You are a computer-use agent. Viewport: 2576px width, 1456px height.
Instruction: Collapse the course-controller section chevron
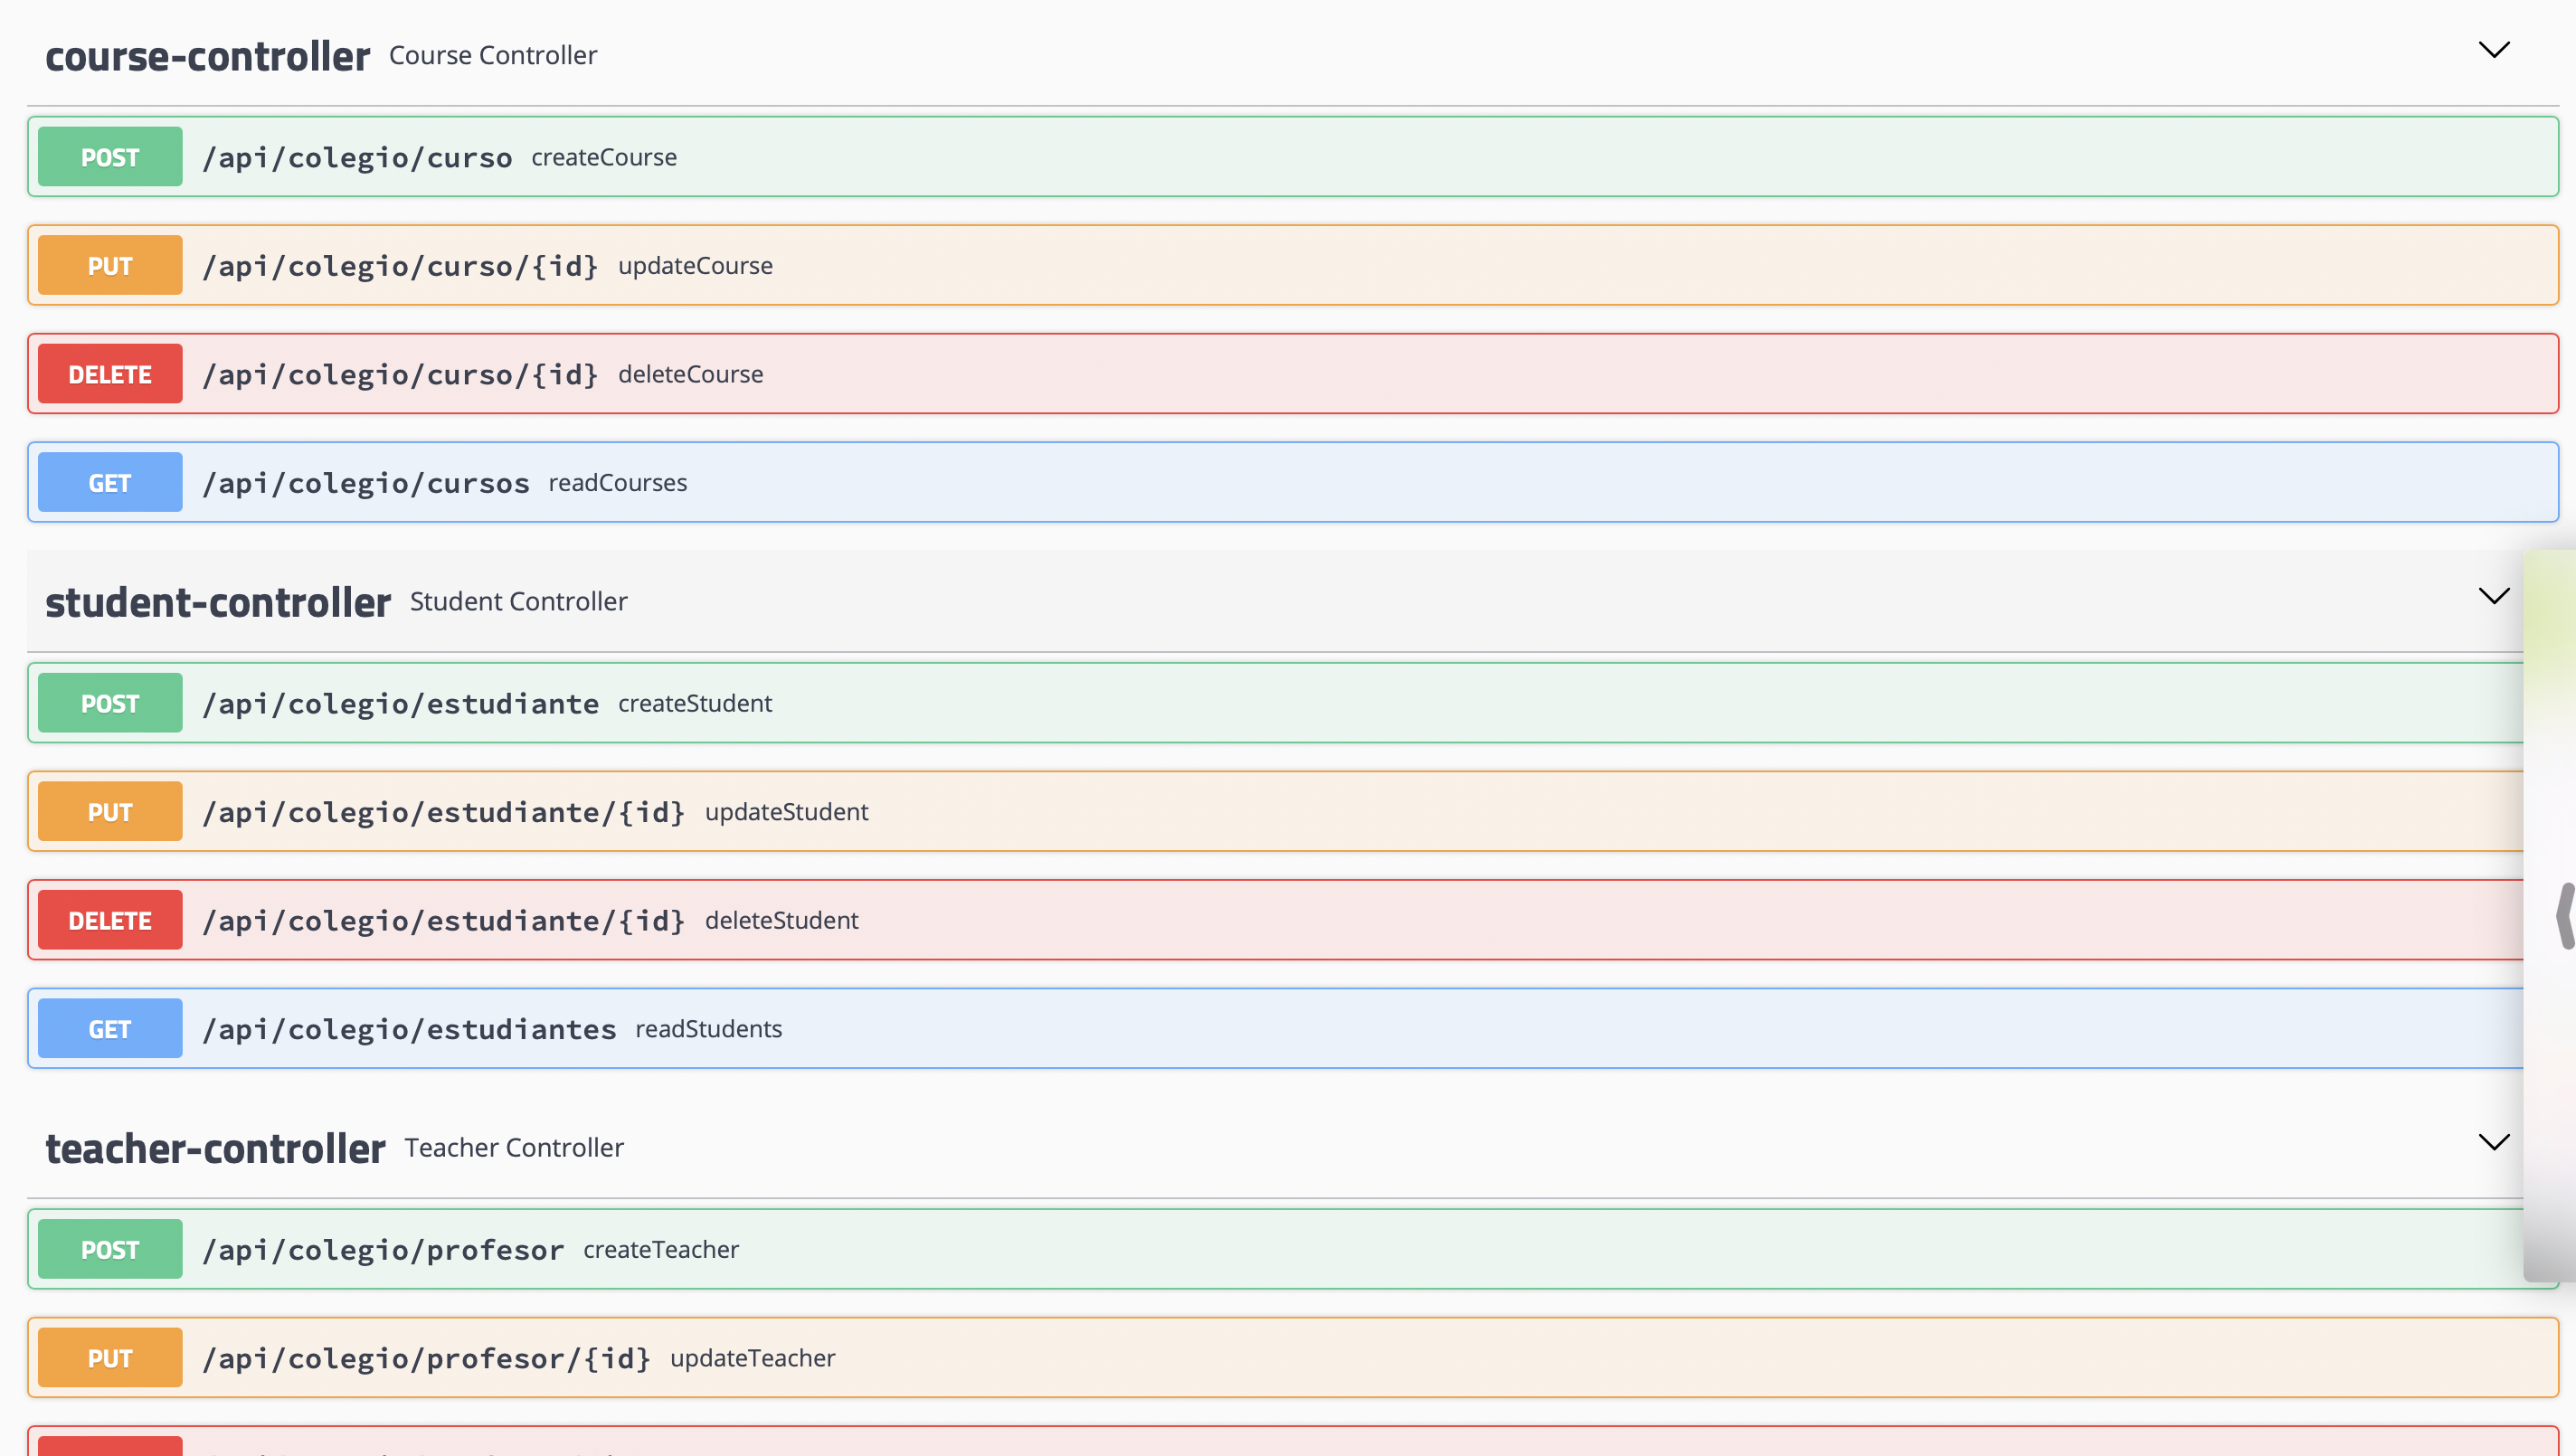tap(2494, 49)
